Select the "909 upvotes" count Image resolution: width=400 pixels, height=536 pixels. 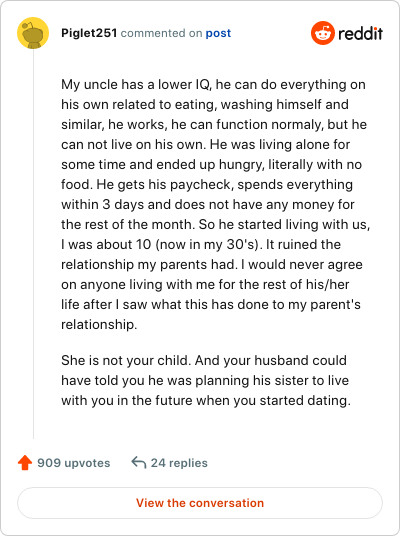click(74, 463)
